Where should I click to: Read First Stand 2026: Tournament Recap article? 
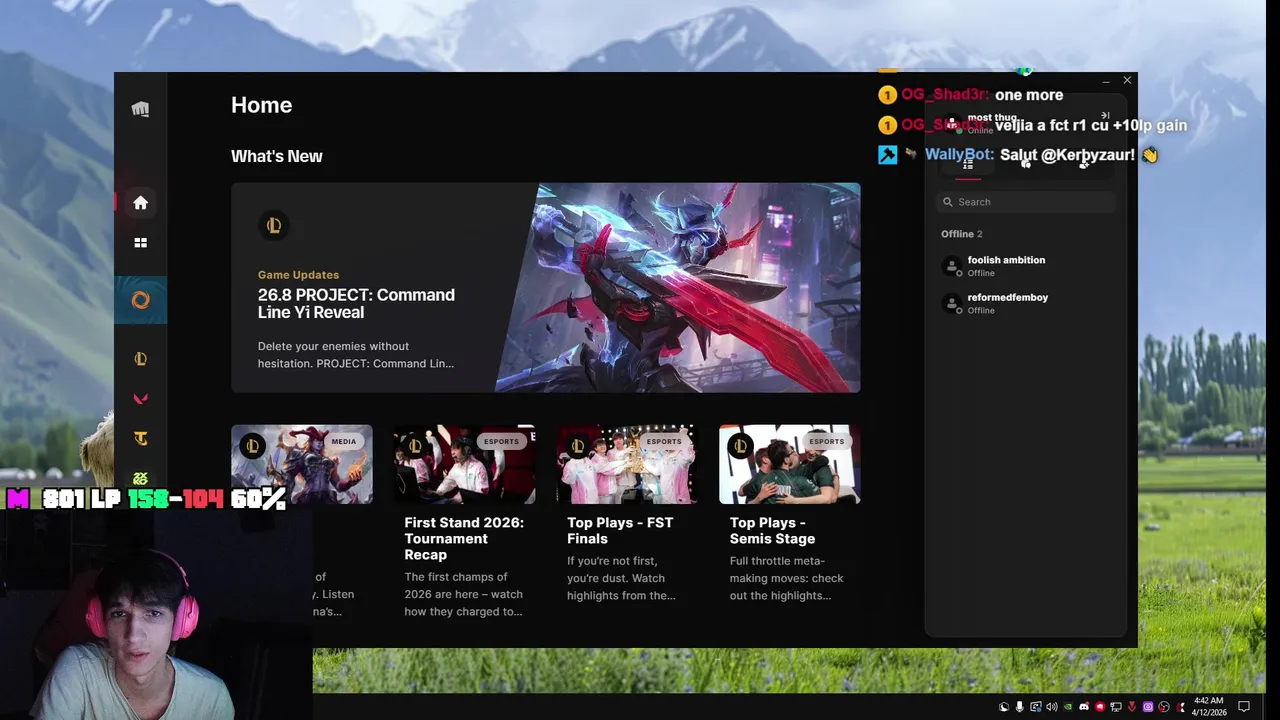pos(464,538)
